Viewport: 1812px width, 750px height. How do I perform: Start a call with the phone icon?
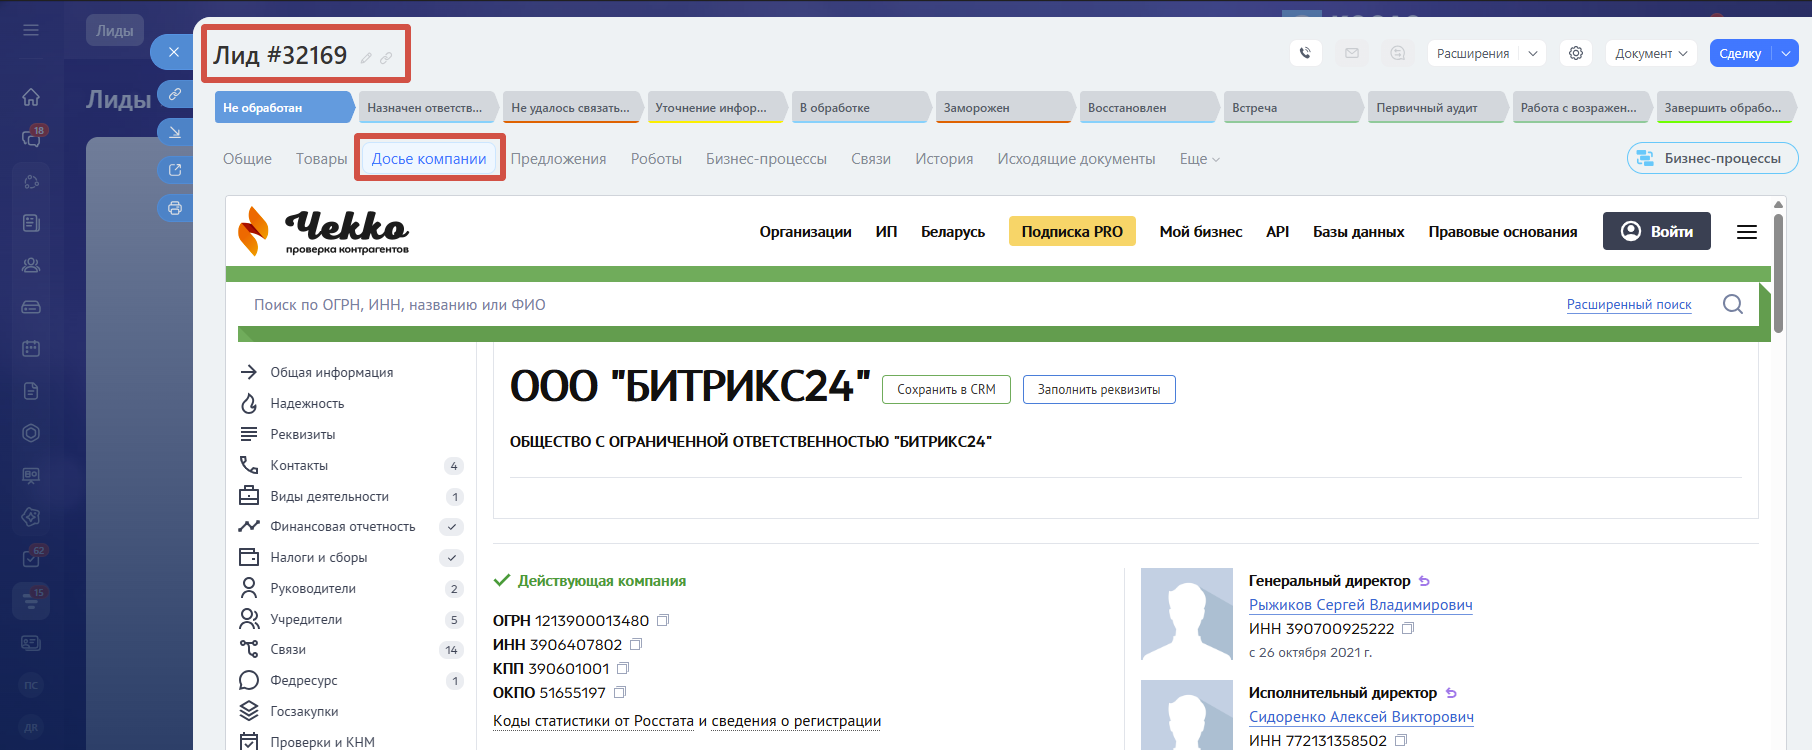pos(1306,53)
